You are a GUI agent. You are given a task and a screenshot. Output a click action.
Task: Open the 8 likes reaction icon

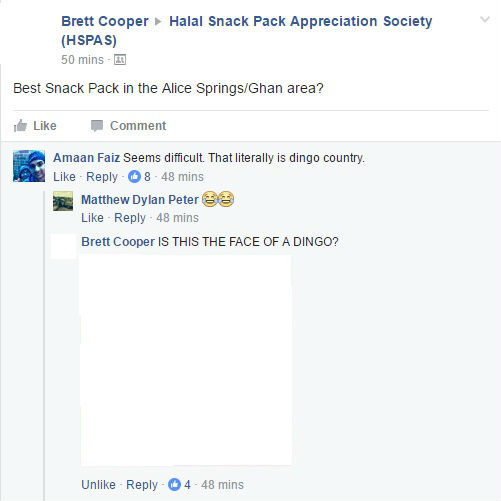tap(134, 176)
